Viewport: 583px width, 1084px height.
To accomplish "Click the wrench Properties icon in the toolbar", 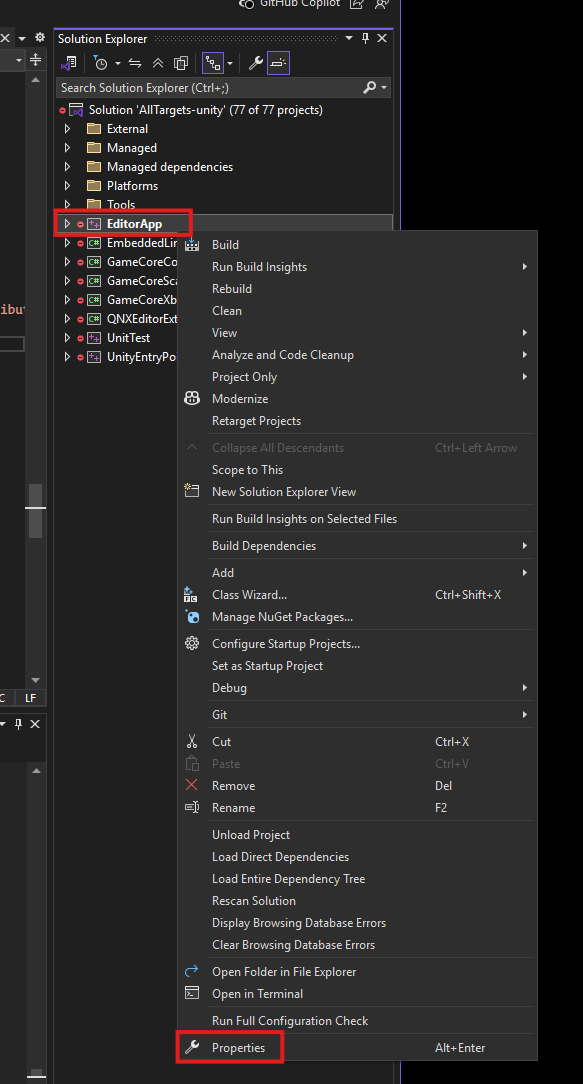I will (256, 64).
